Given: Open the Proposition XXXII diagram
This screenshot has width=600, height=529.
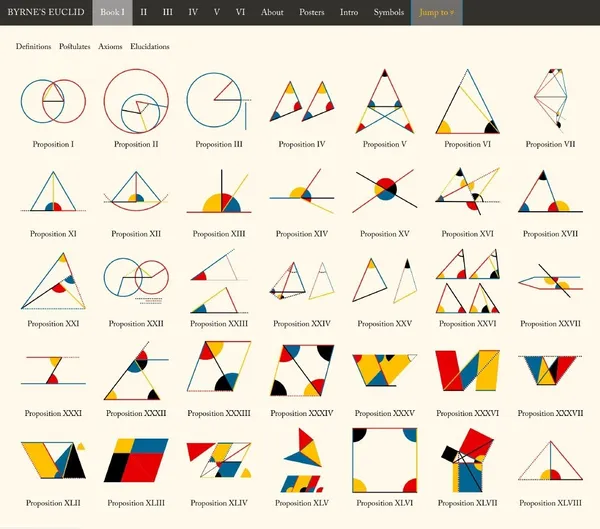Looking at the screenshot, I should [136, 370].
